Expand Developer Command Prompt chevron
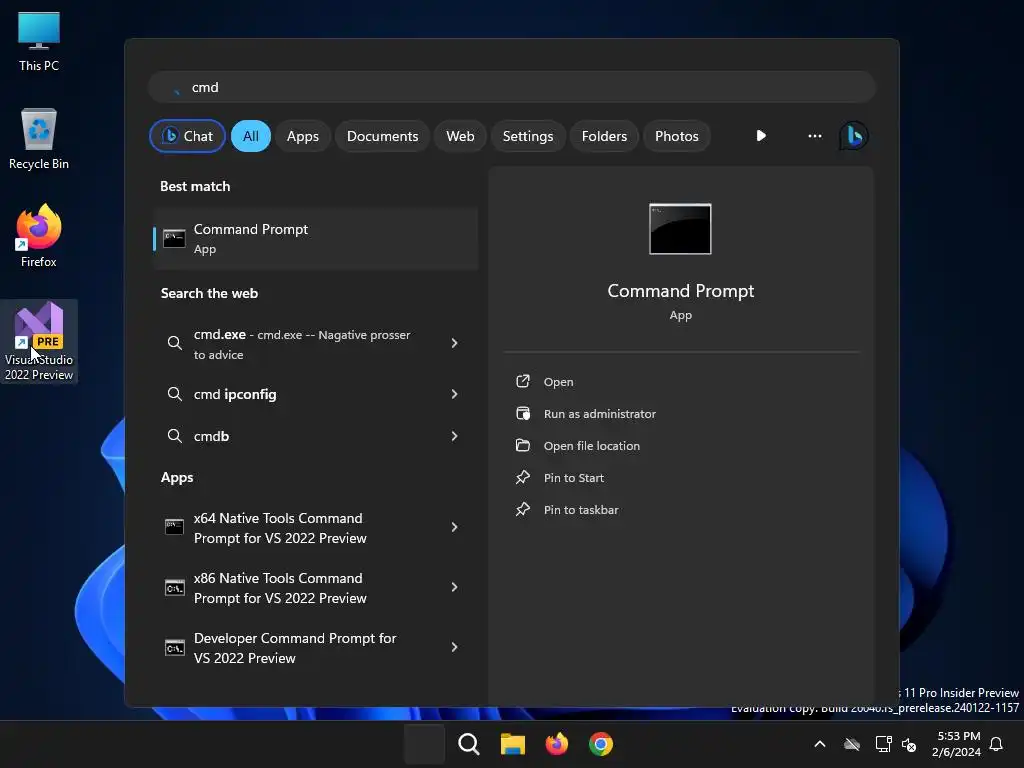 pyautogui.click(x=455, y=647)
